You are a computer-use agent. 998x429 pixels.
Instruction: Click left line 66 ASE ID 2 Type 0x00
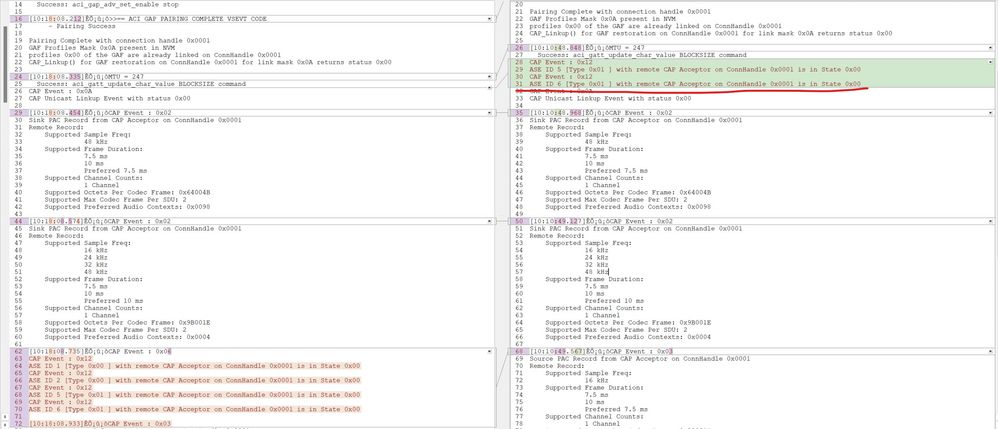(x=194, y=381)
